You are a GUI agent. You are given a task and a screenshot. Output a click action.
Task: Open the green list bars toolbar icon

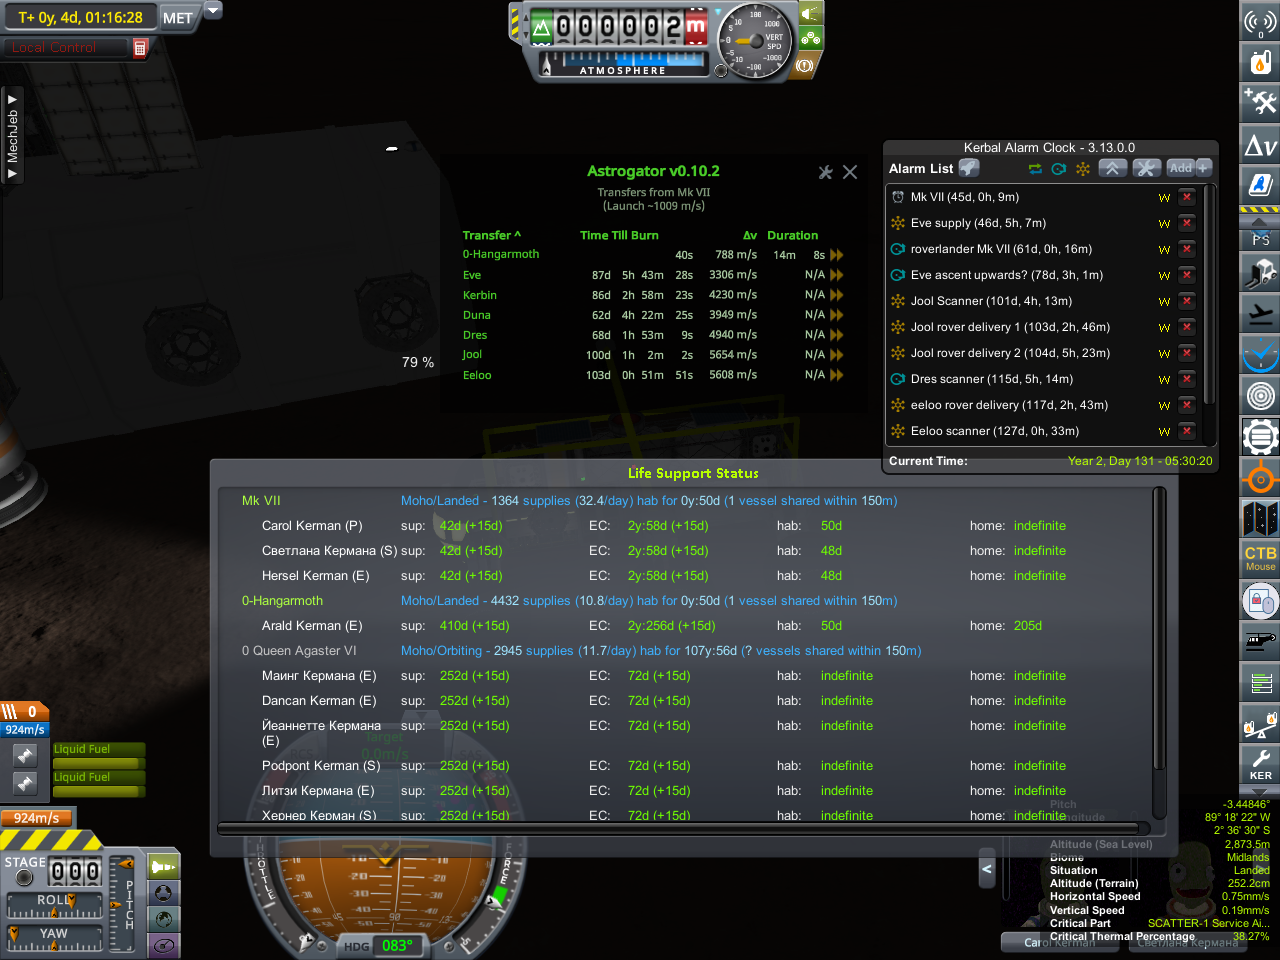click(x=1260, y=685)
